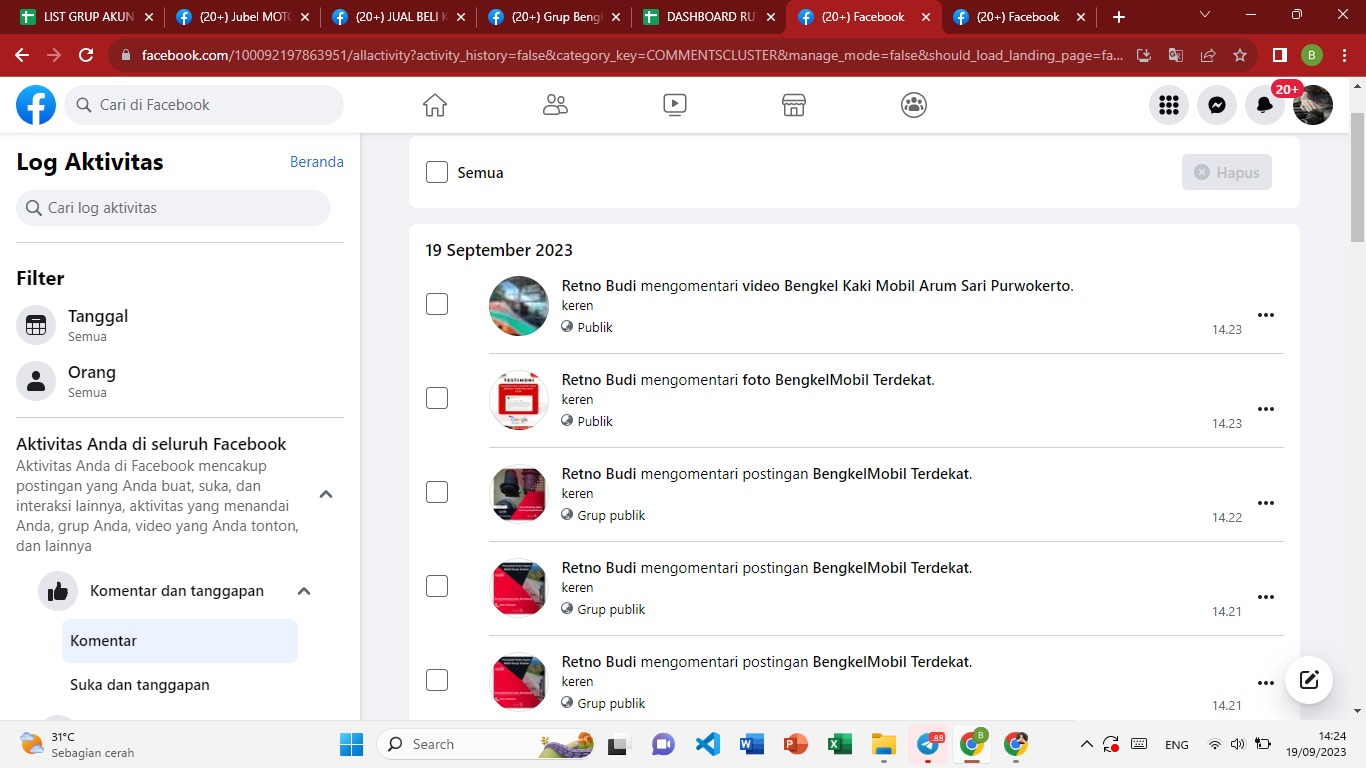Open TESTIMONI thumbnail of foto comment

tap(519, 400)
